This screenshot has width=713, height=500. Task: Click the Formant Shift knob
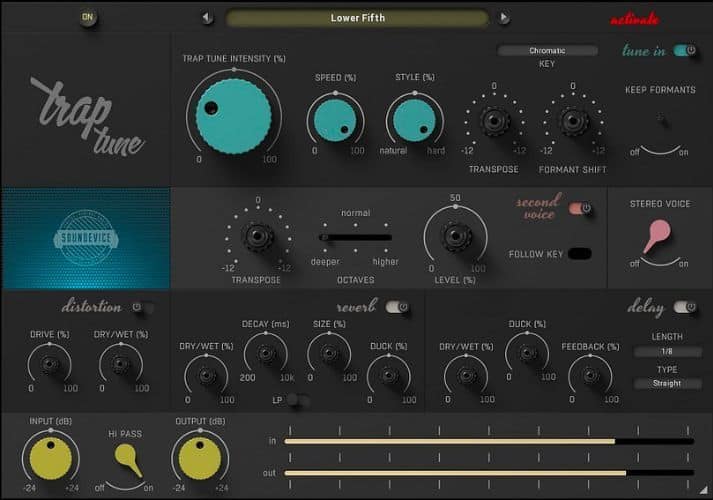[x=572, y=122]
